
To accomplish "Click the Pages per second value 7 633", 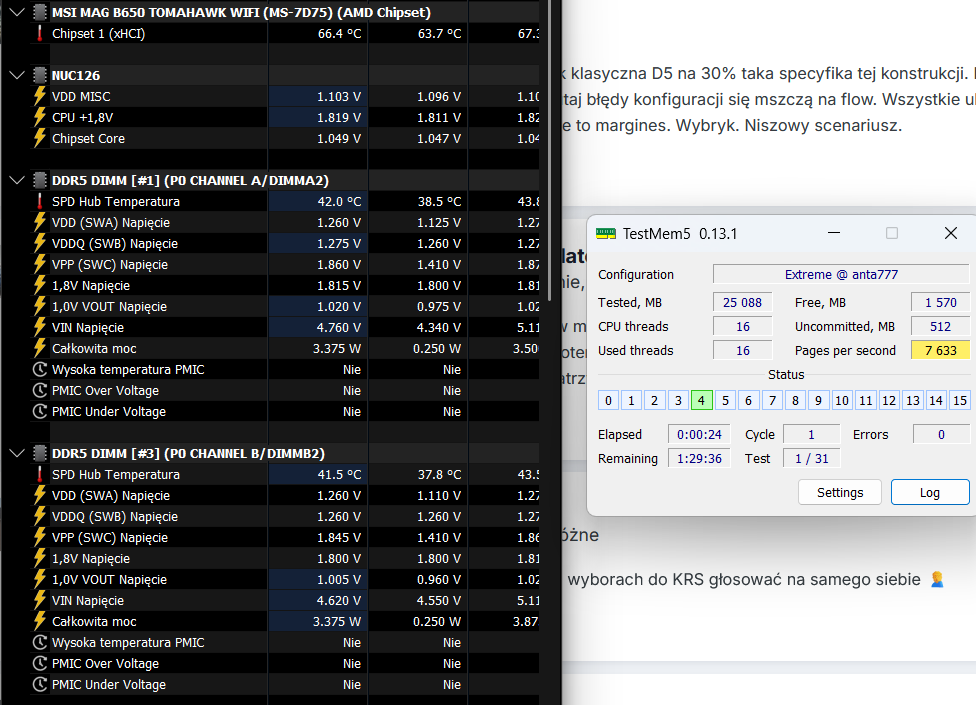I will (x=941, y=350).
